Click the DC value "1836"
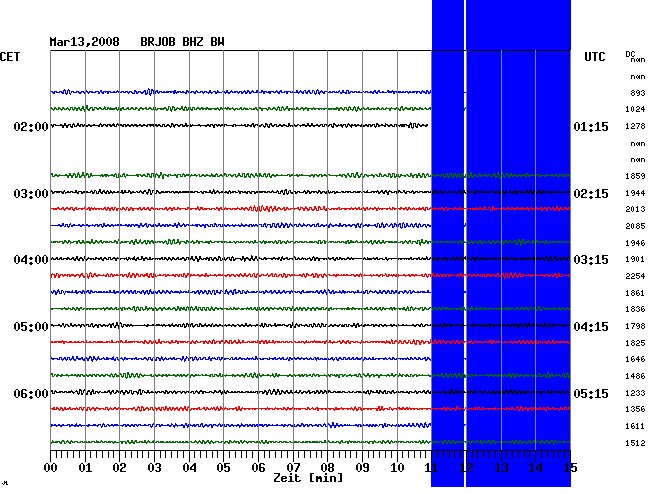650x494 pixels. (x=635, y=309)
